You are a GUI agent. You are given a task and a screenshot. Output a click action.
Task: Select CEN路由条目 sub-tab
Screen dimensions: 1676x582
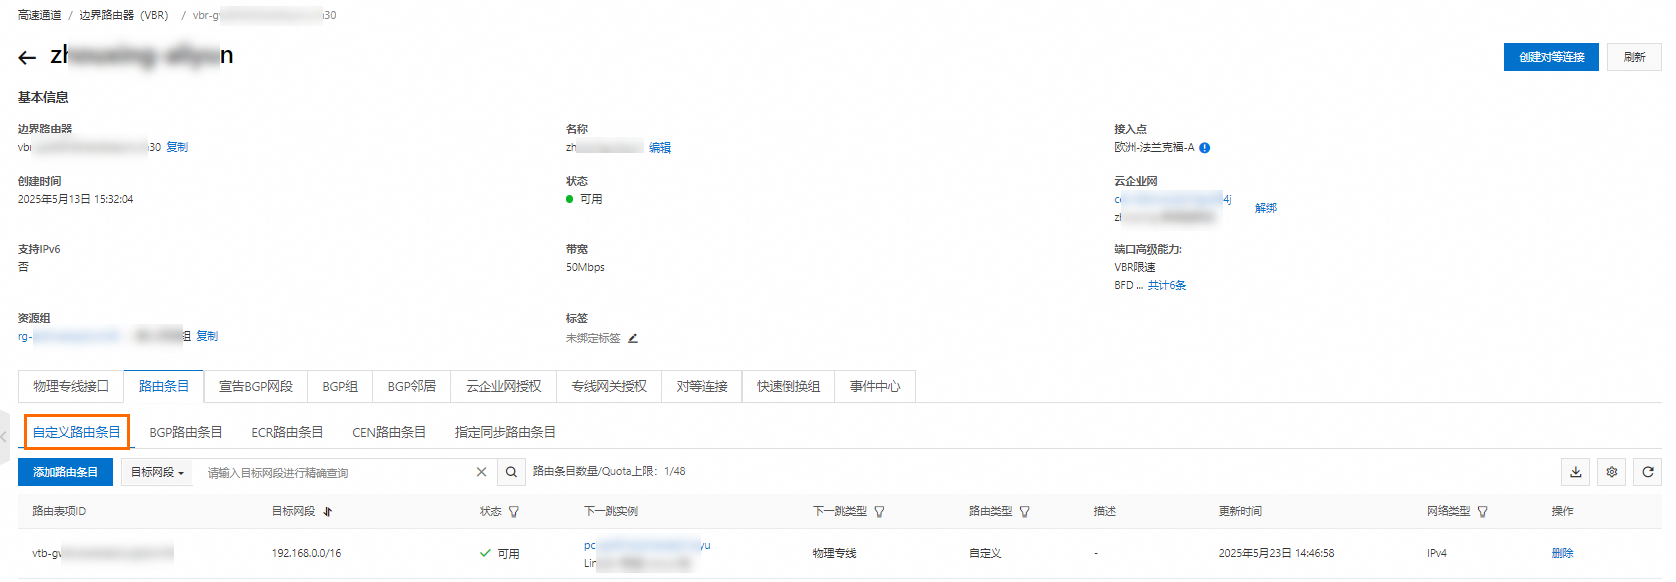[x=389, y=432]
